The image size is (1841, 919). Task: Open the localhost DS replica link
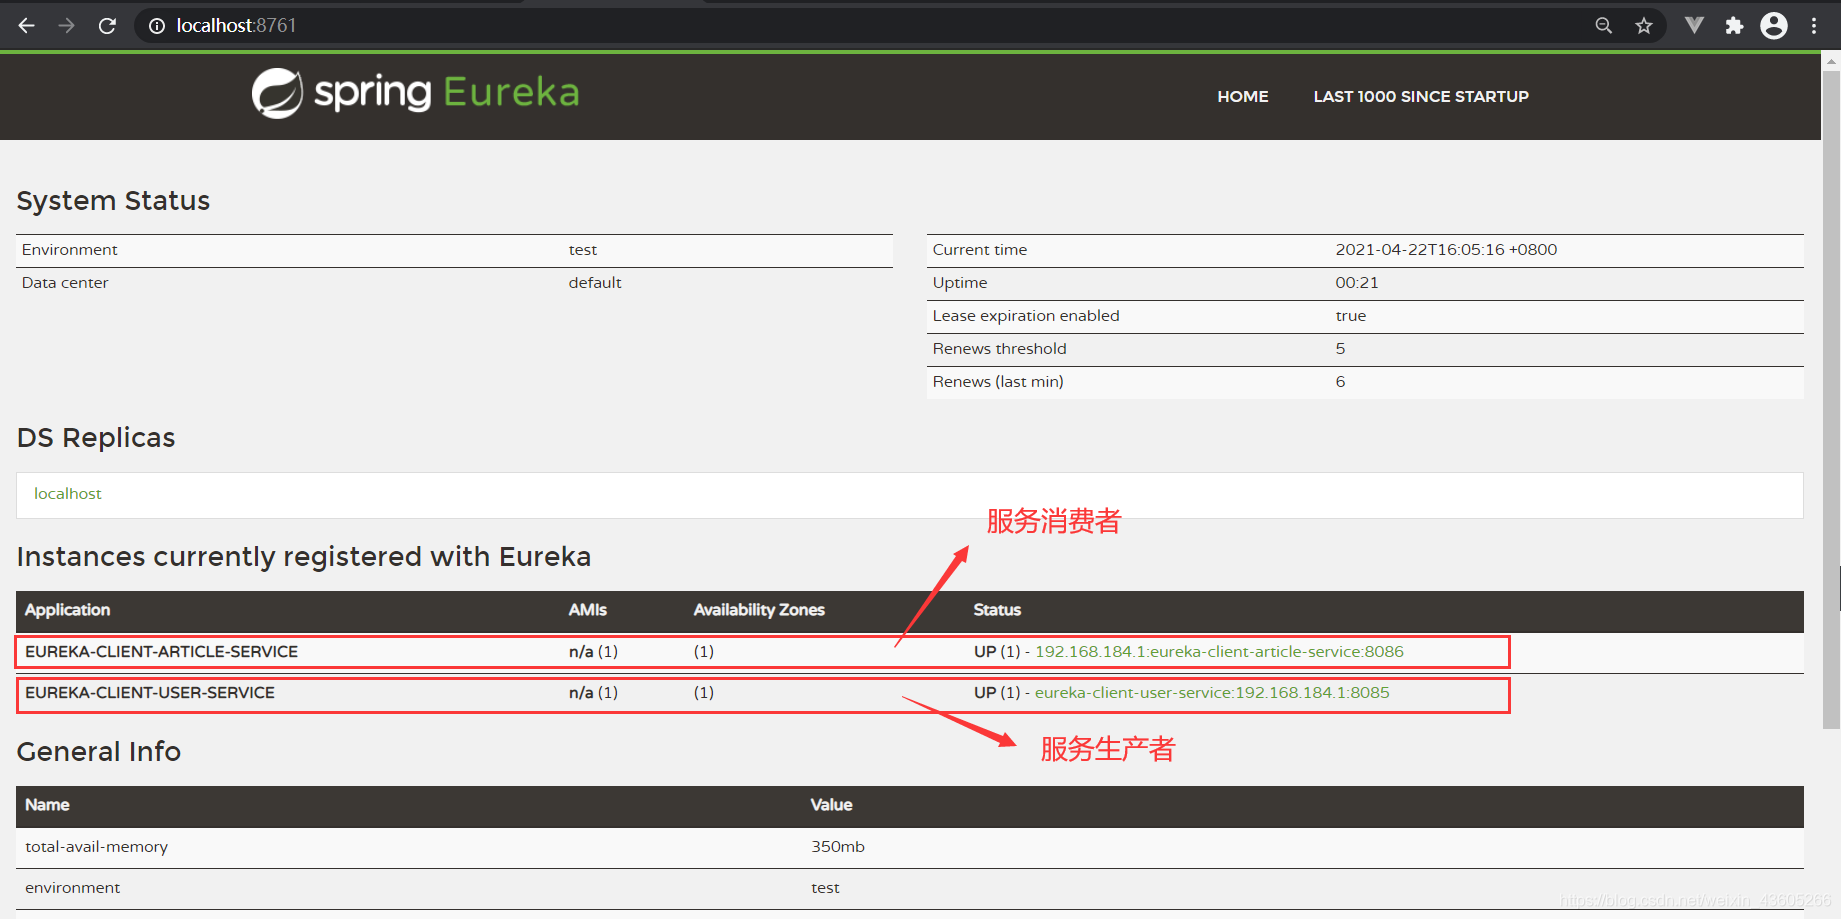[68, 494]
